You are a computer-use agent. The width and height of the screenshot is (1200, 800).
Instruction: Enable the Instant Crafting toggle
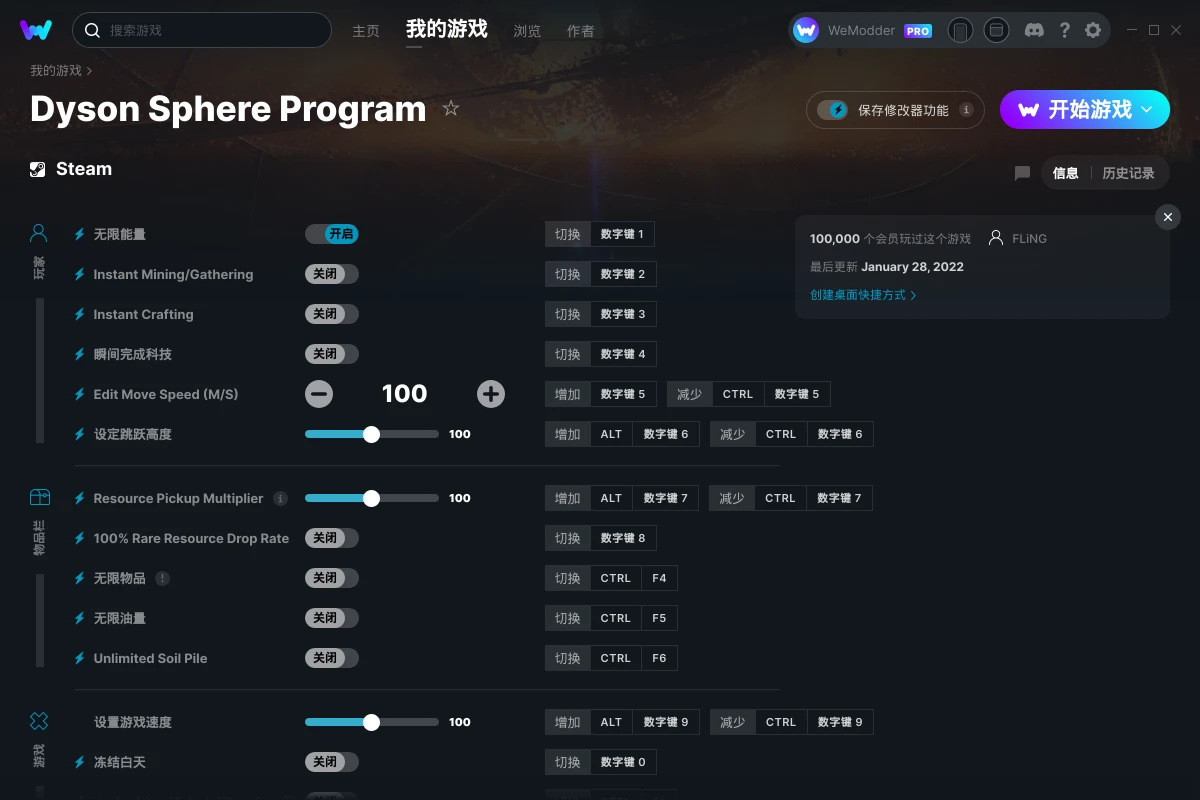click(332, 314)
